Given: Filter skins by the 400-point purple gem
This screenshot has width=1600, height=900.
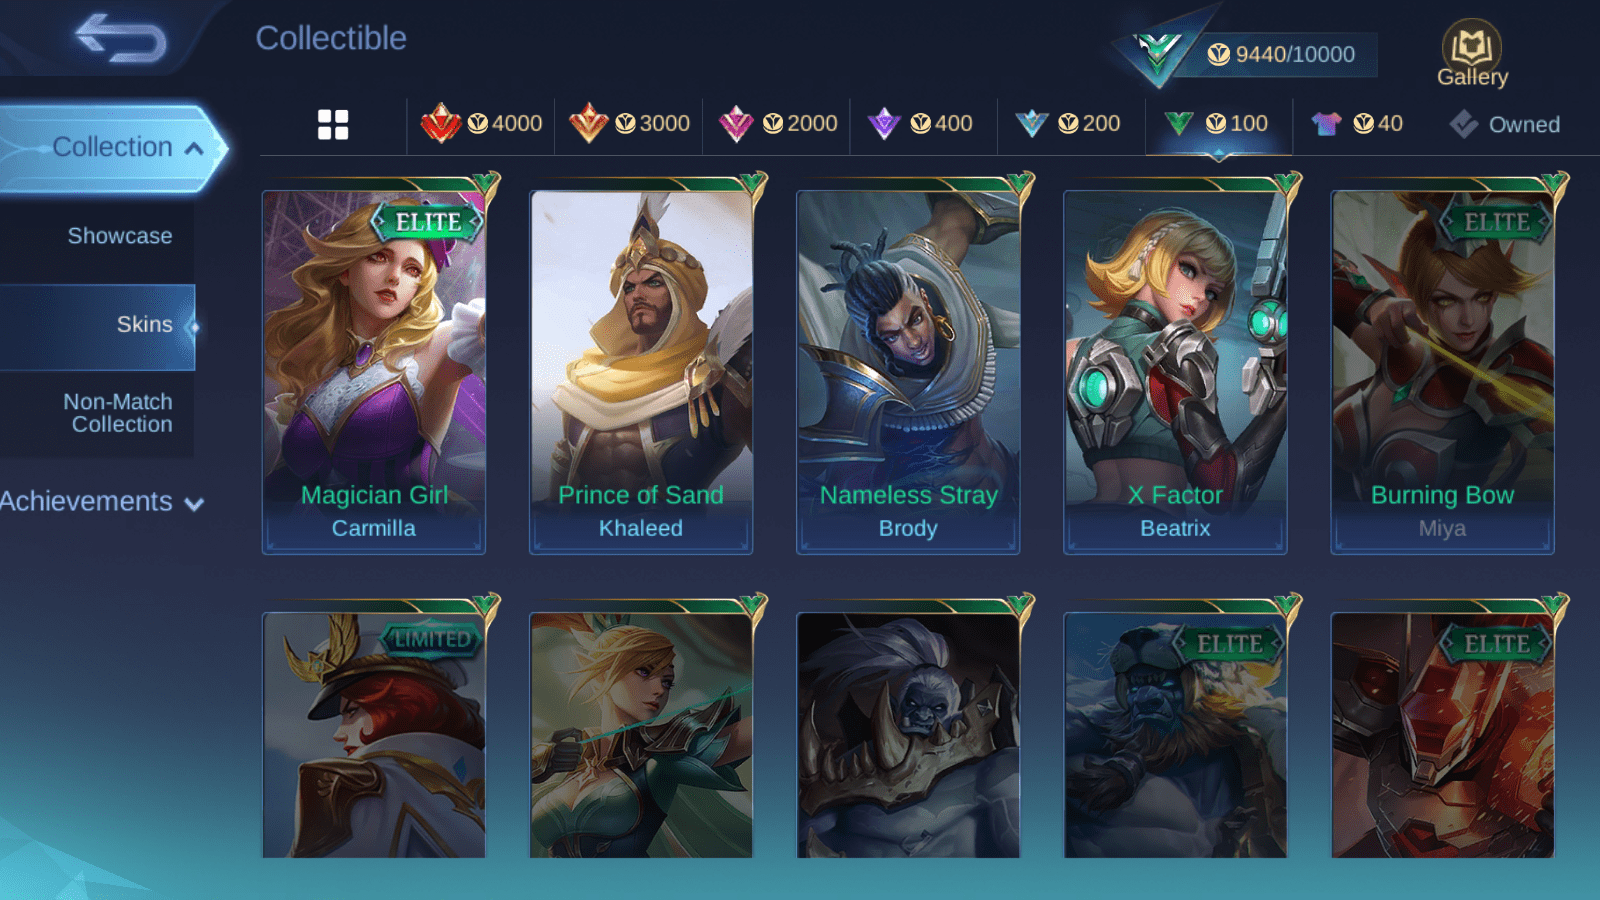Looking at the screenshot, I should click(920, 124).
